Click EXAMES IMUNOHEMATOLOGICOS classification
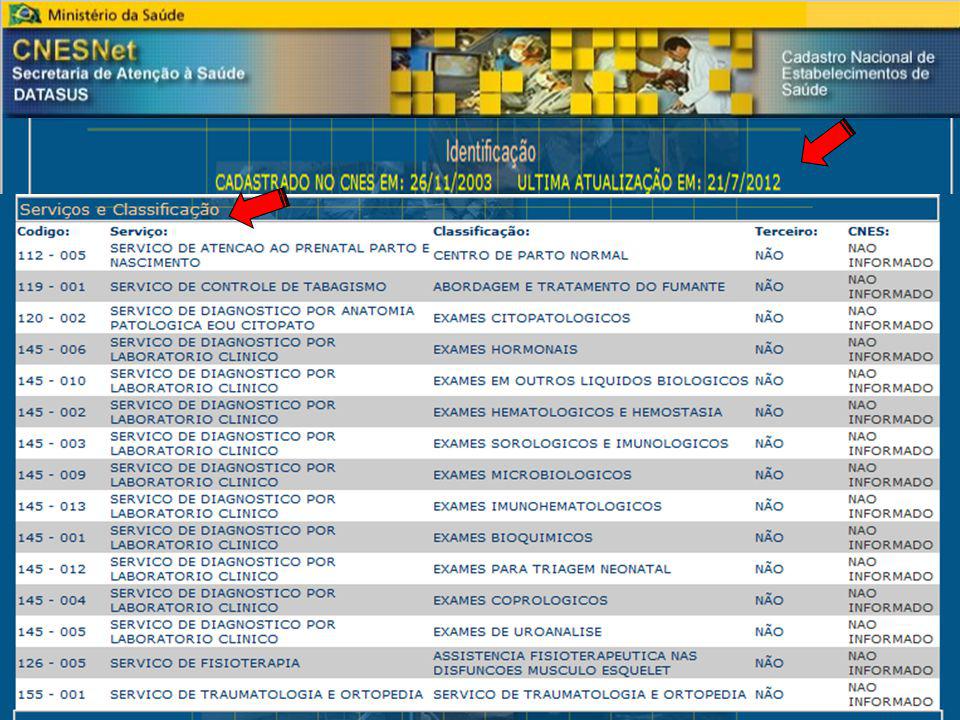The image size is (960, 720). [547, 506]
